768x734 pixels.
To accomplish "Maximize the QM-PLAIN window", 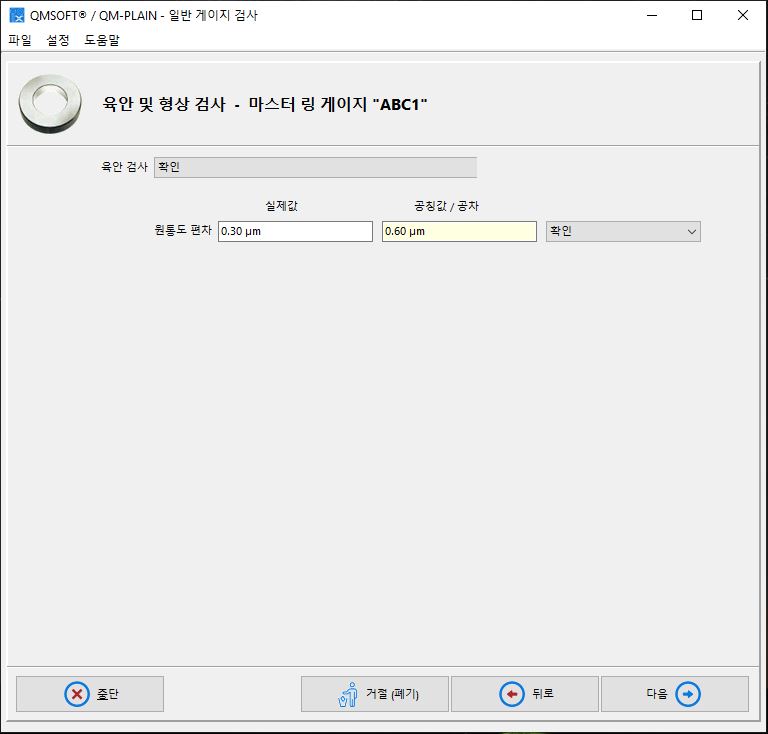I will pyautogui.click(x=697, y=15).
